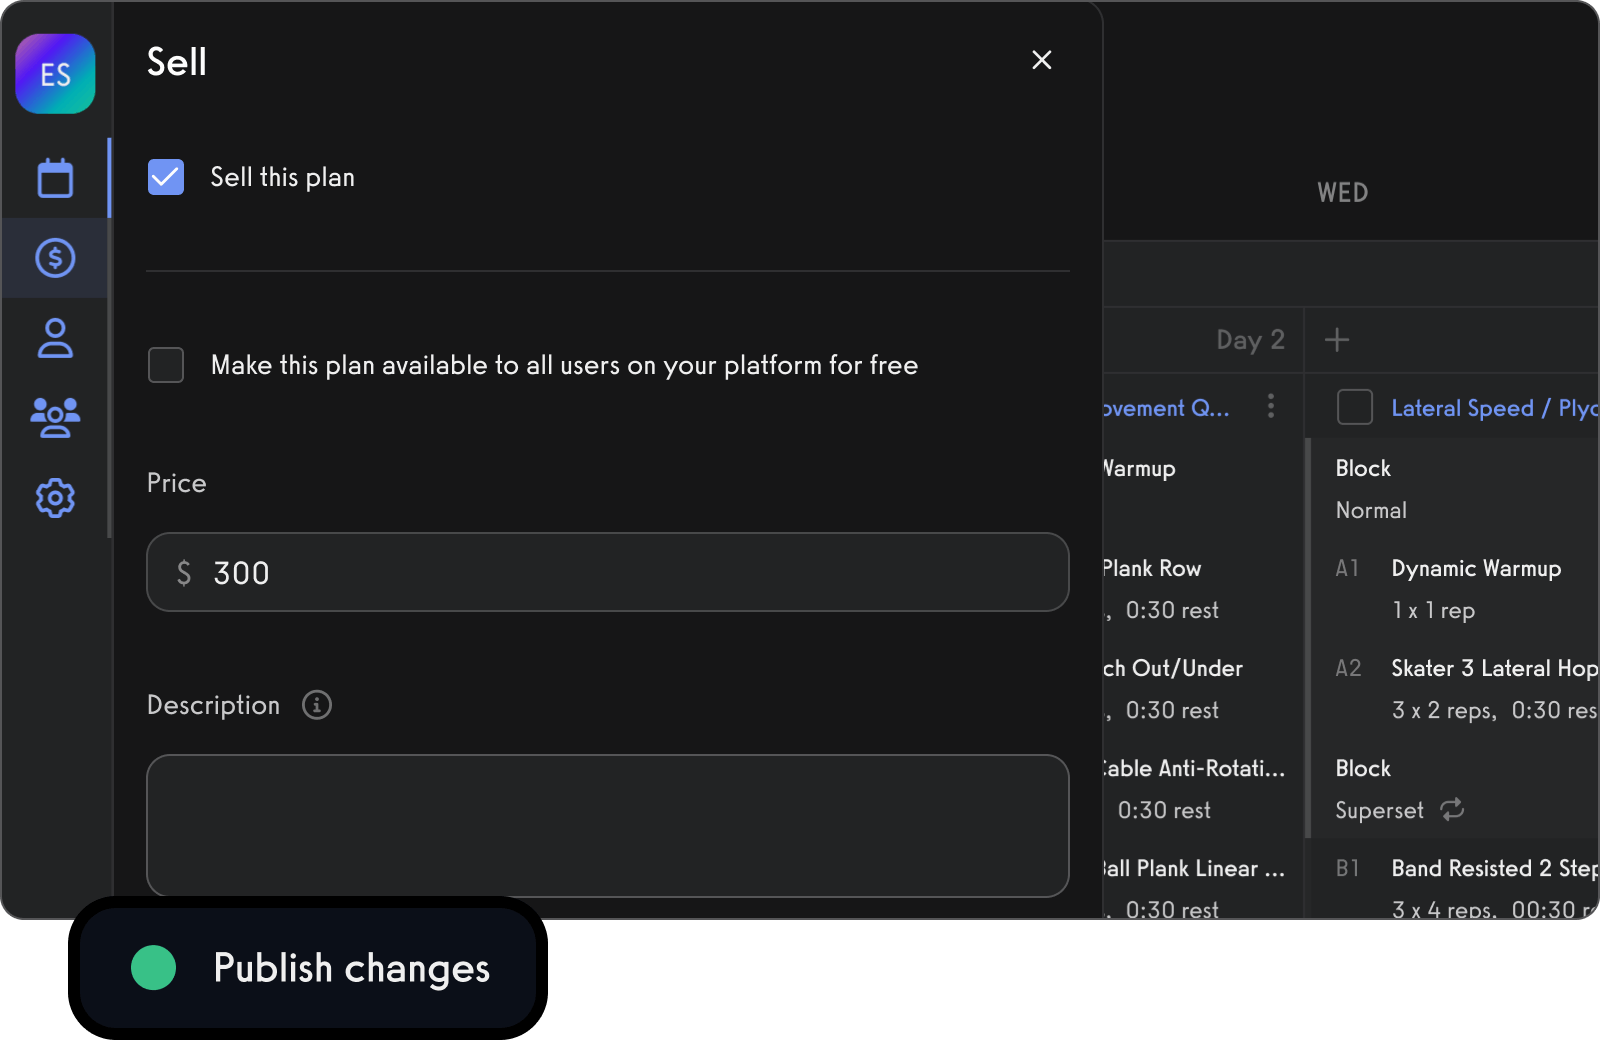
Task: Click the Price input field
Action: click(607, 572)
